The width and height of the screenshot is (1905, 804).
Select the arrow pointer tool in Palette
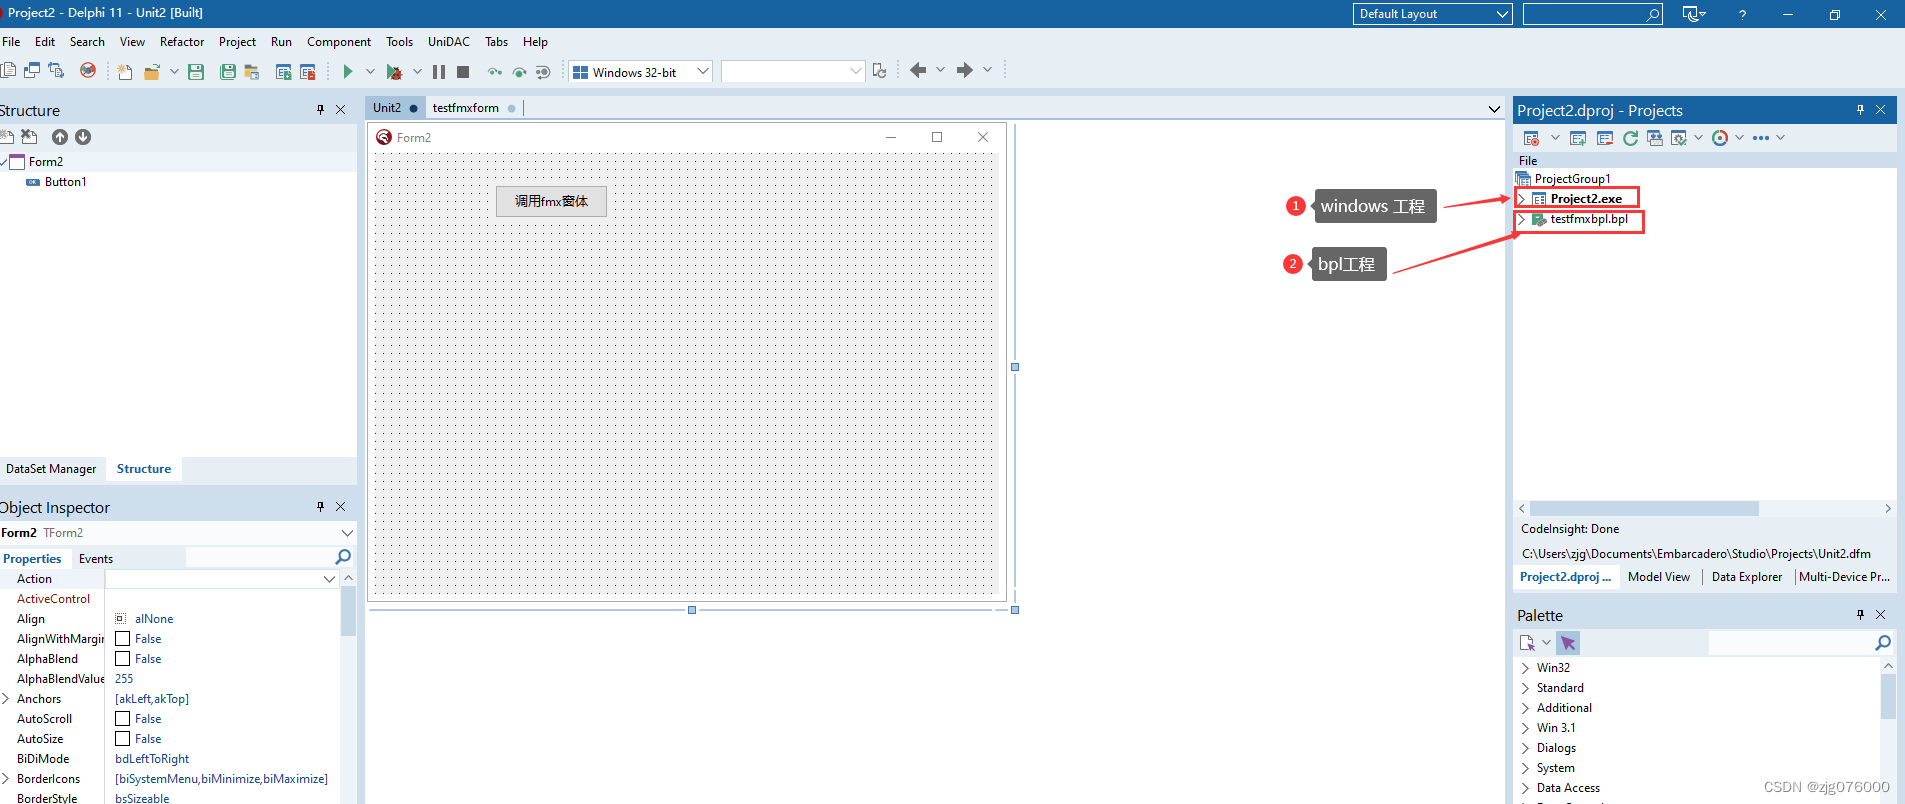[1568, 643]
